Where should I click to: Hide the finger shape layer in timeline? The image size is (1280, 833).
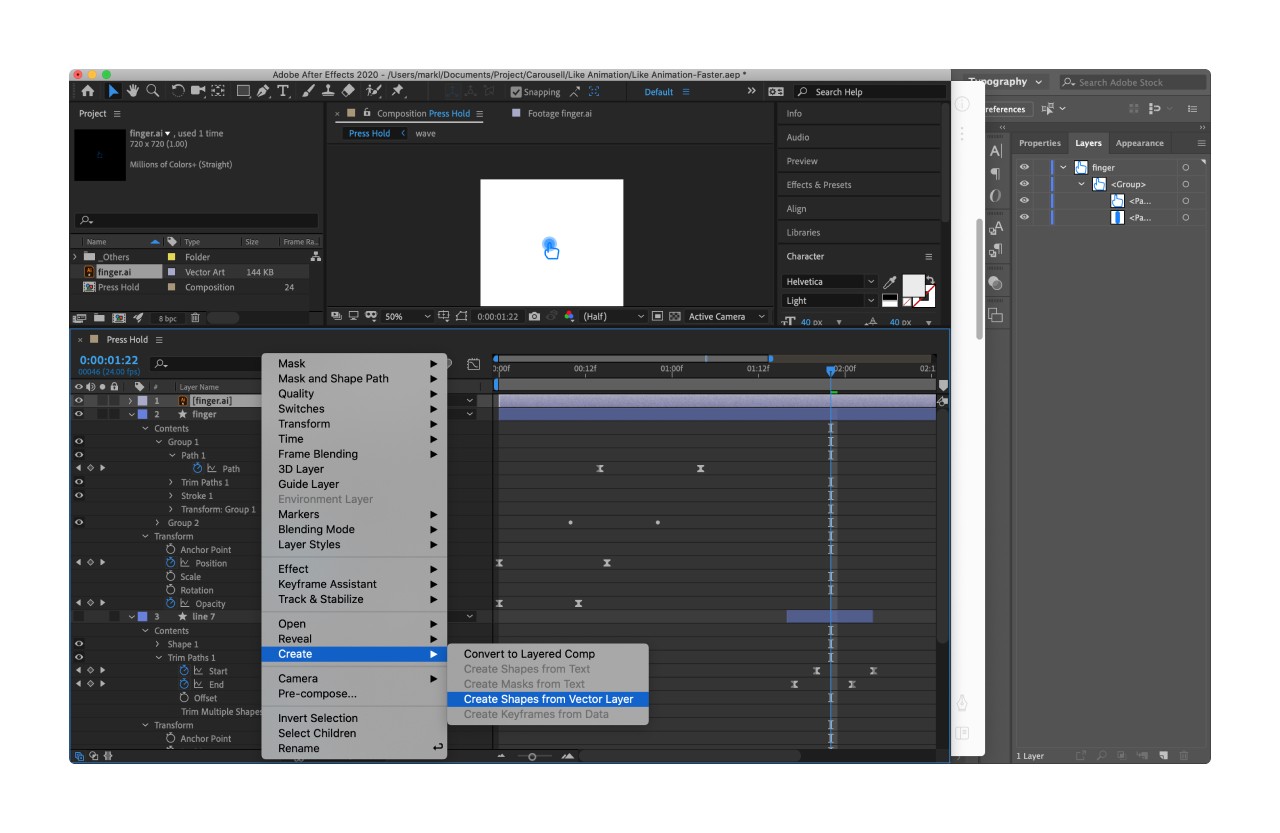[x=79, y=414]
